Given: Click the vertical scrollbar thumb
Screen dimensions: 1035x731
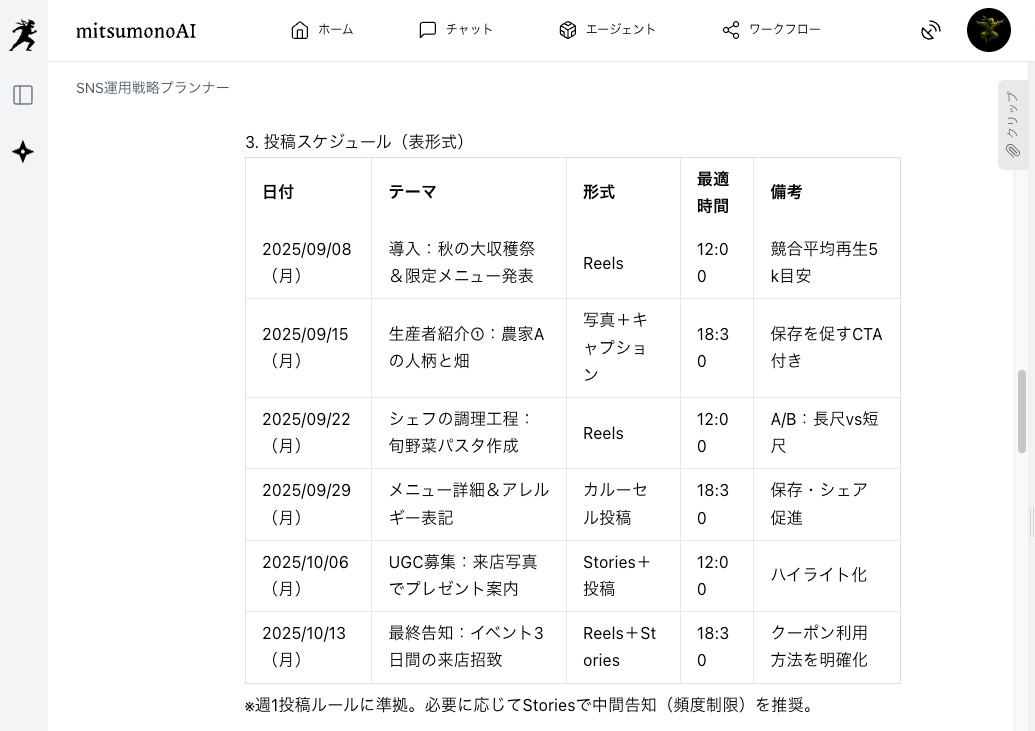Looking at the screenshot, I should coord(1022,410).
